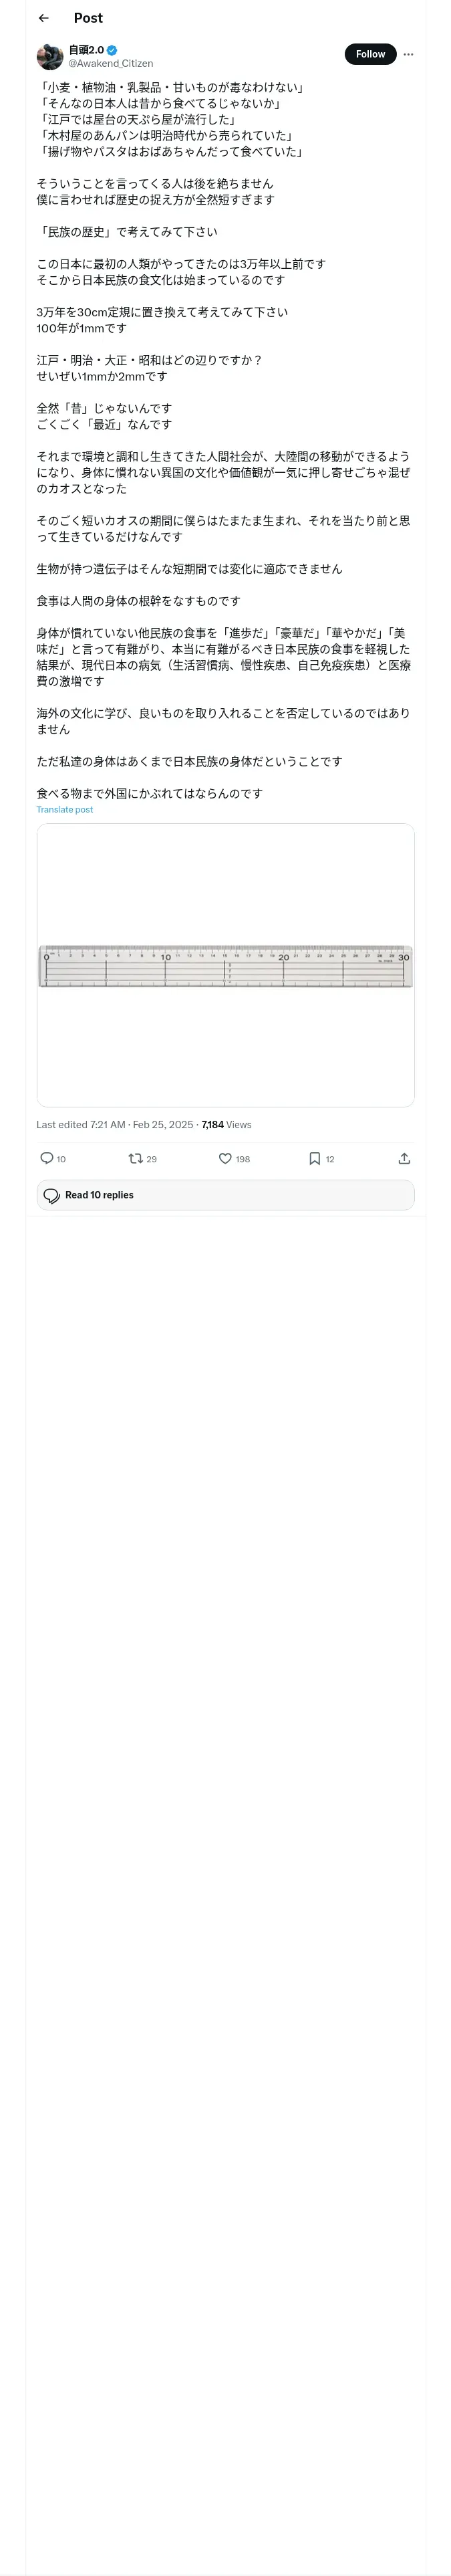Click the Translate post link
This screenshot has height=2576, width=451.
(65, 809)
